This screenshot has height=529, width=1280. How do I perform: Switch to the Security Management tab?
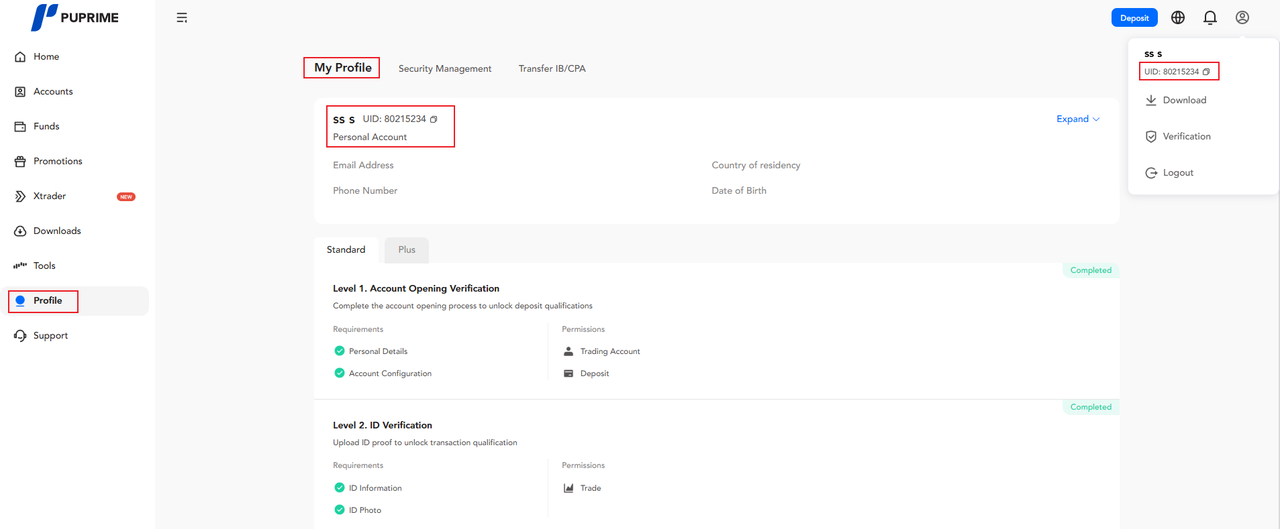[x=445, y=69]
